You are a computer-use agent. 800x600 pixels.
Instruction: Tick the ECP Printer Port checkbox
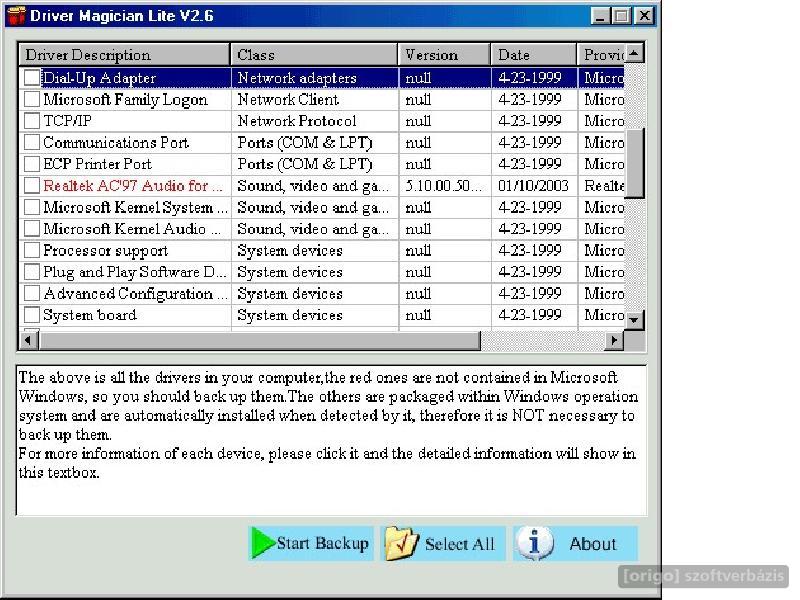32,164
